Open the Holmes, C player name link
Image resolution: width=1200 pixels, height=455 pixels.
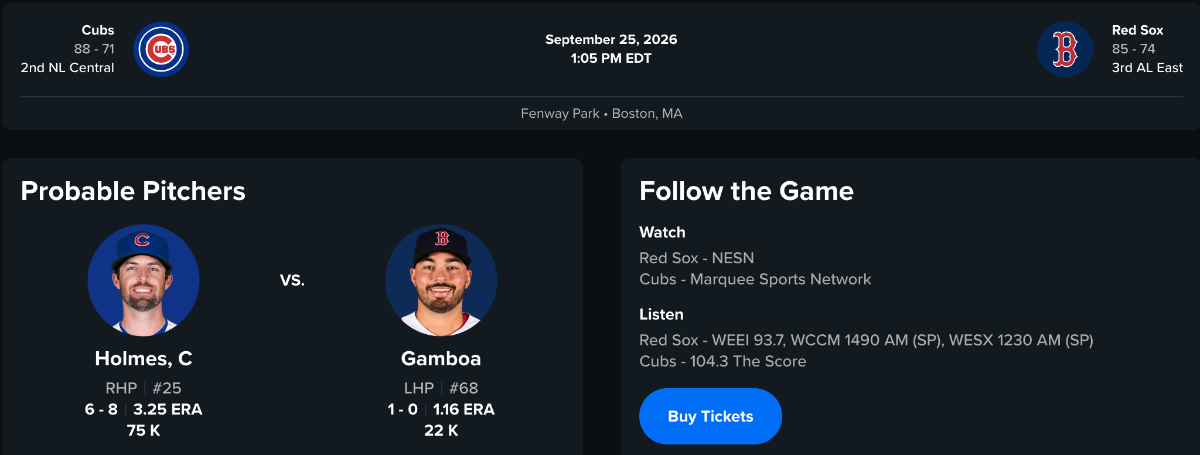coord(143,358)
